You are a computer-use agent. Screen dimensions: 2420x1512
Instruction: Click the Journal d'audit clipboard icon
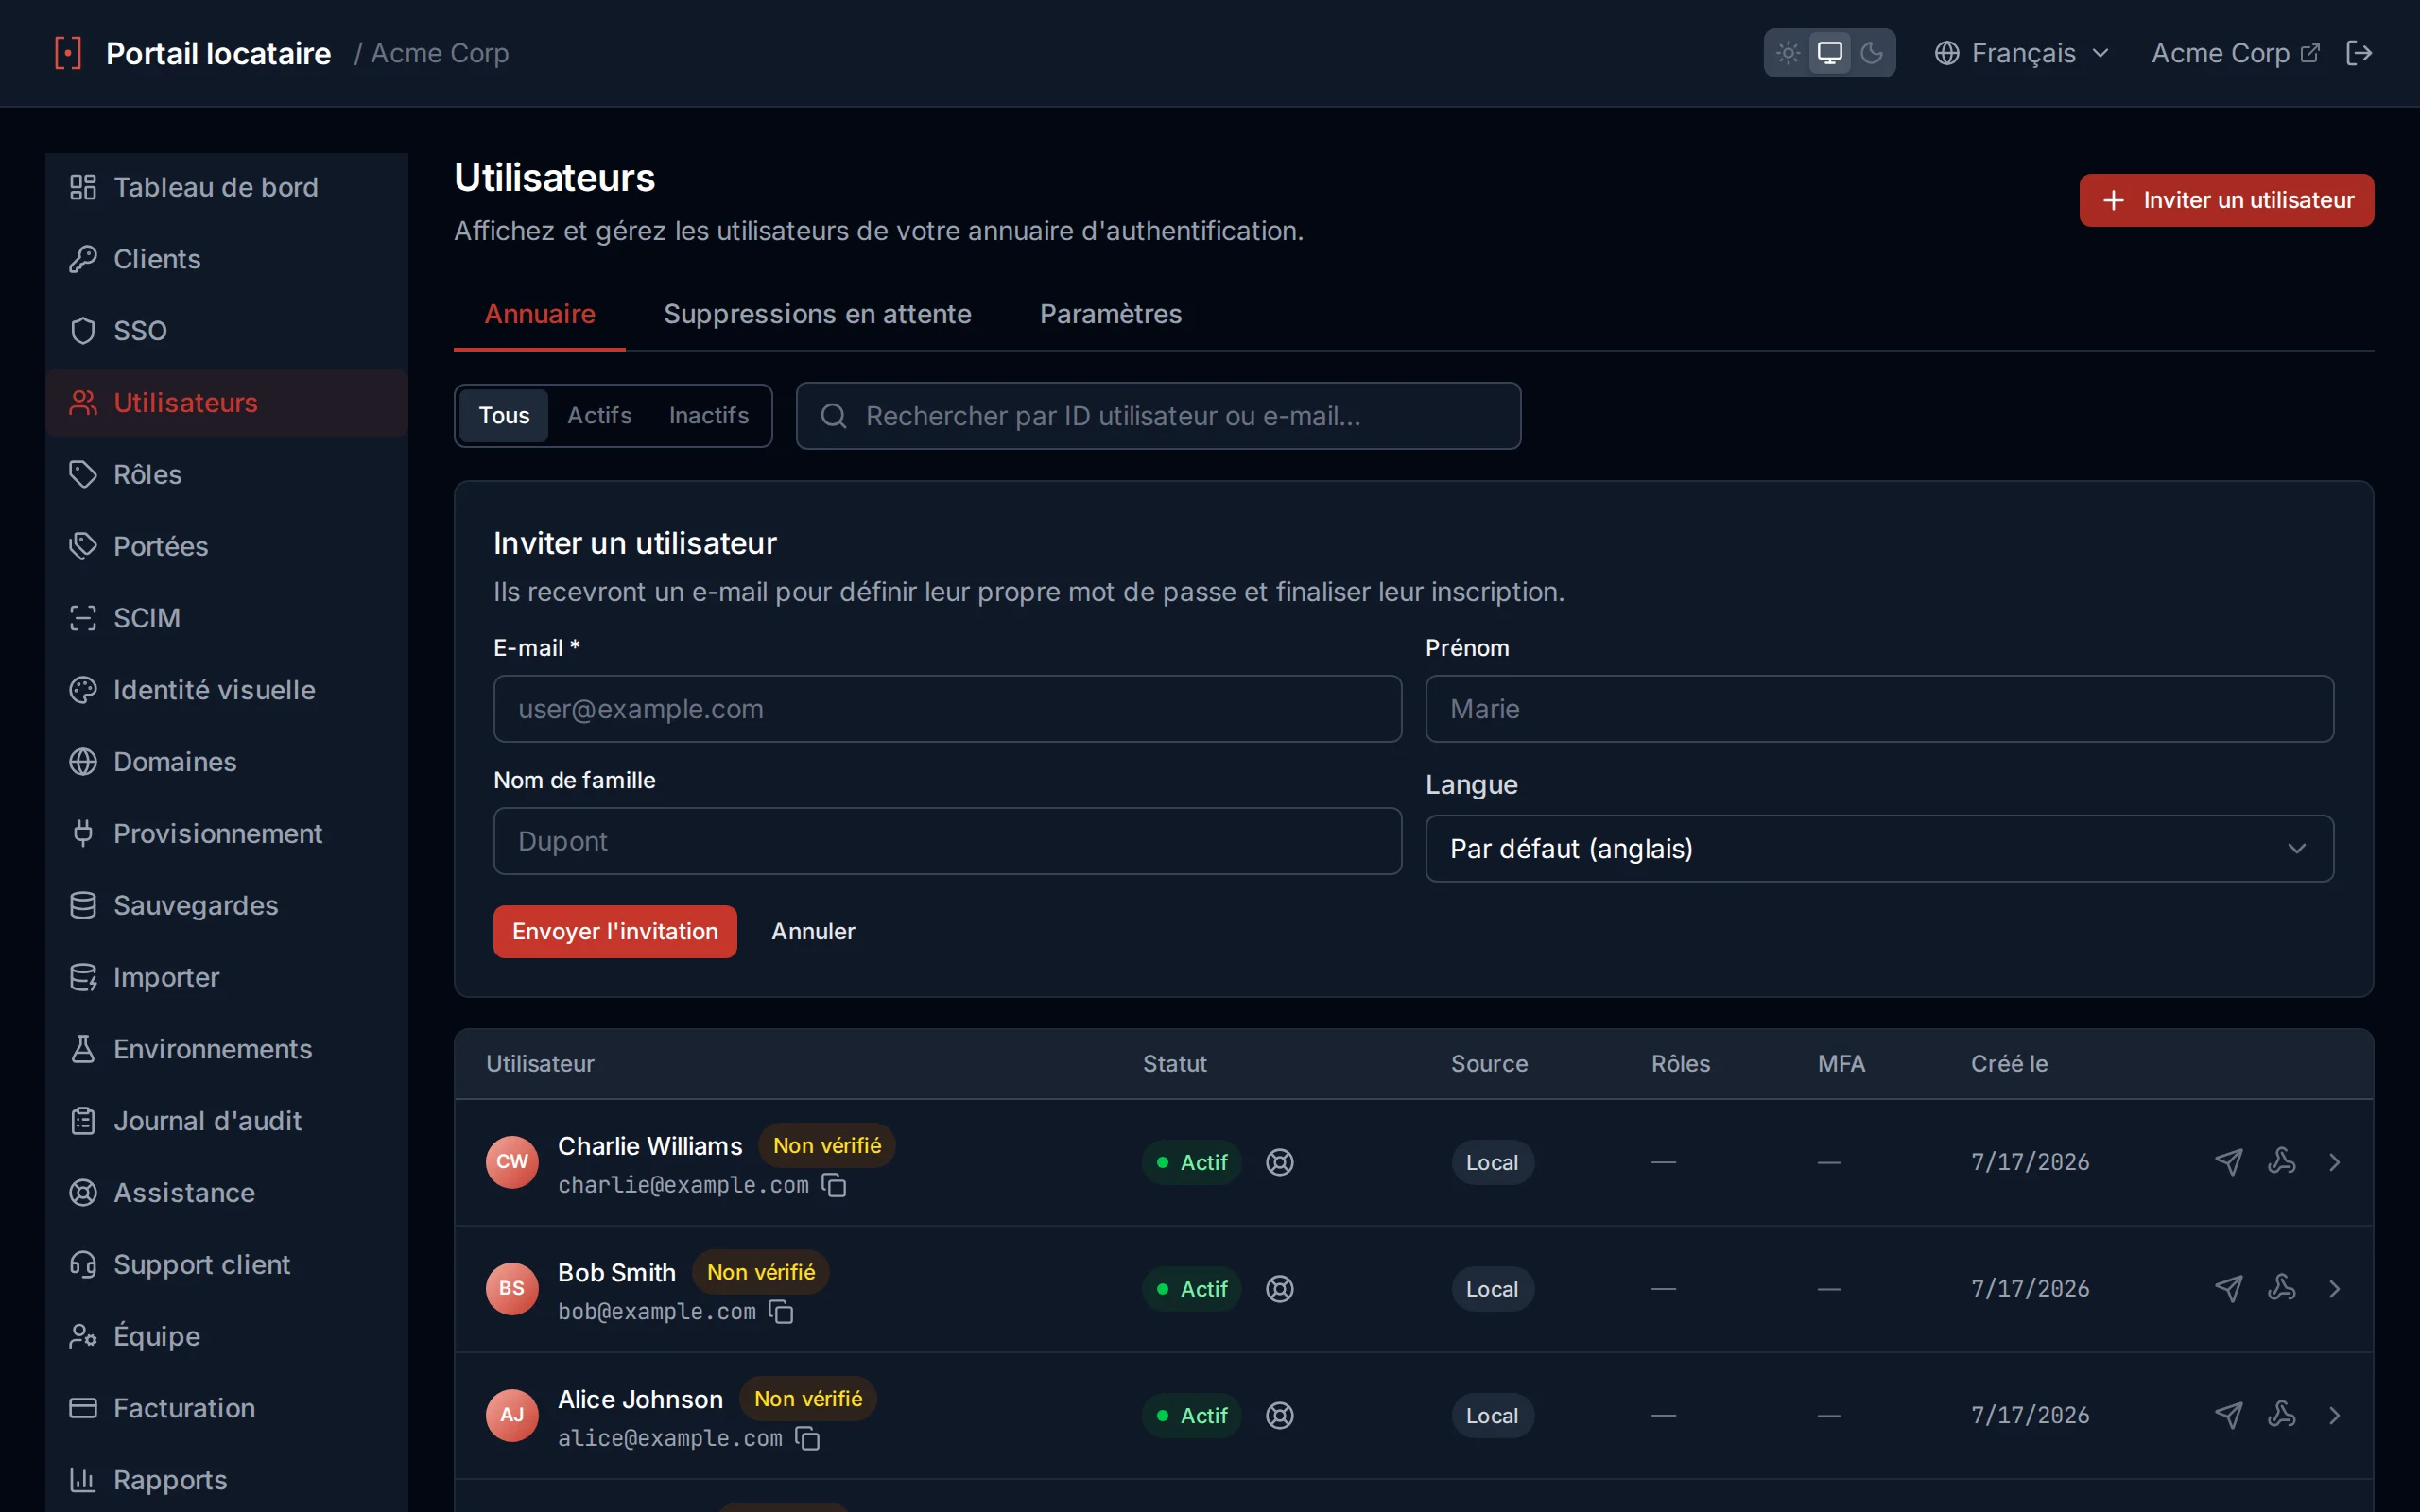pyautogui.click(x=83, y=1121)
